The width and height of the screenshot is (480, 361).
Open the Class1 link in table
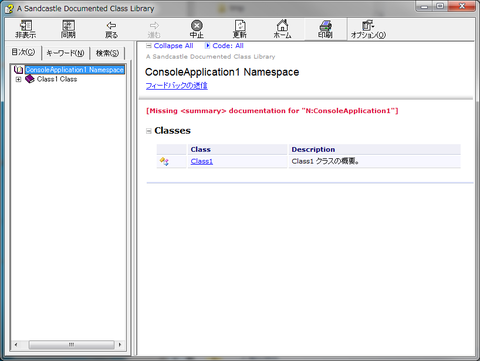(x=202, y=161)
